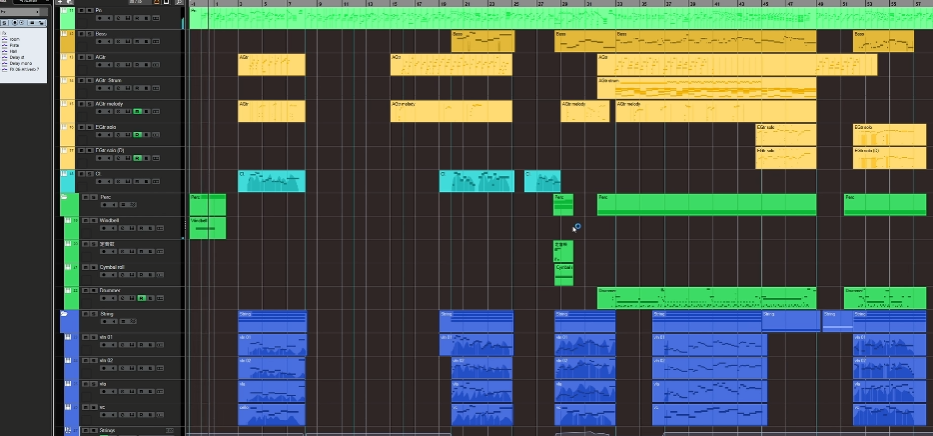
Task: Select the 'Delay mono' item in inspector list
Action: click(x=22, y=62)
